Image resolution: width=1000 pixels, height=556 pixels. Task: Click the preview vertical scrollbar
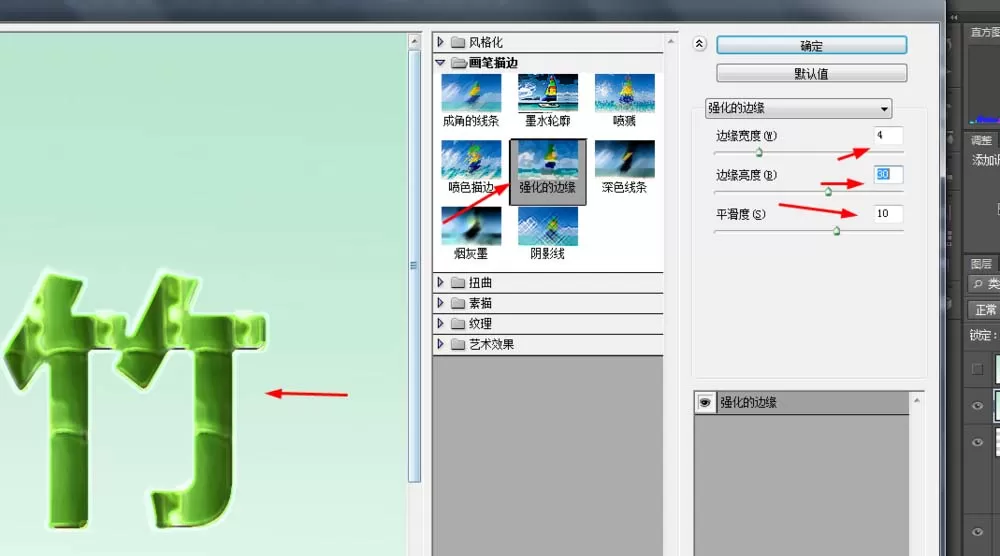pos(414,267)
